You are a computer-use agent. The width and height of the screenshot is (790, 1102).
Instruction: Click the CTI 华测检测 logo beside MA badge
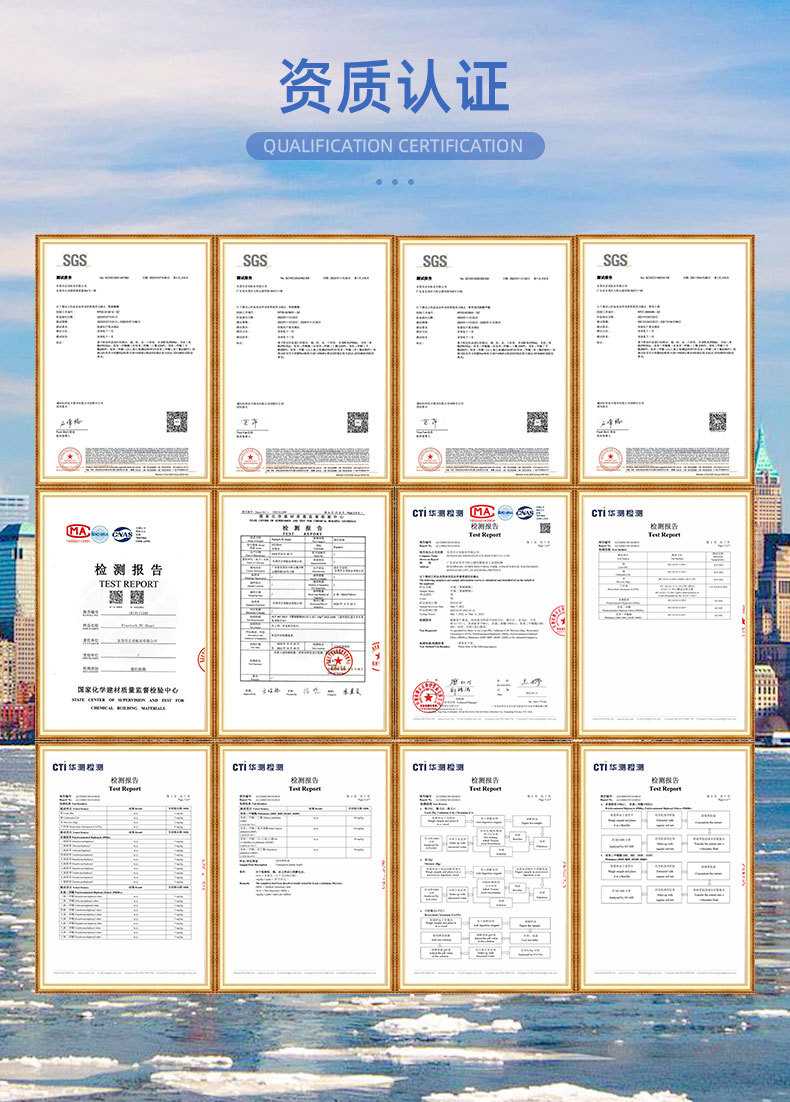click(438, 513)
